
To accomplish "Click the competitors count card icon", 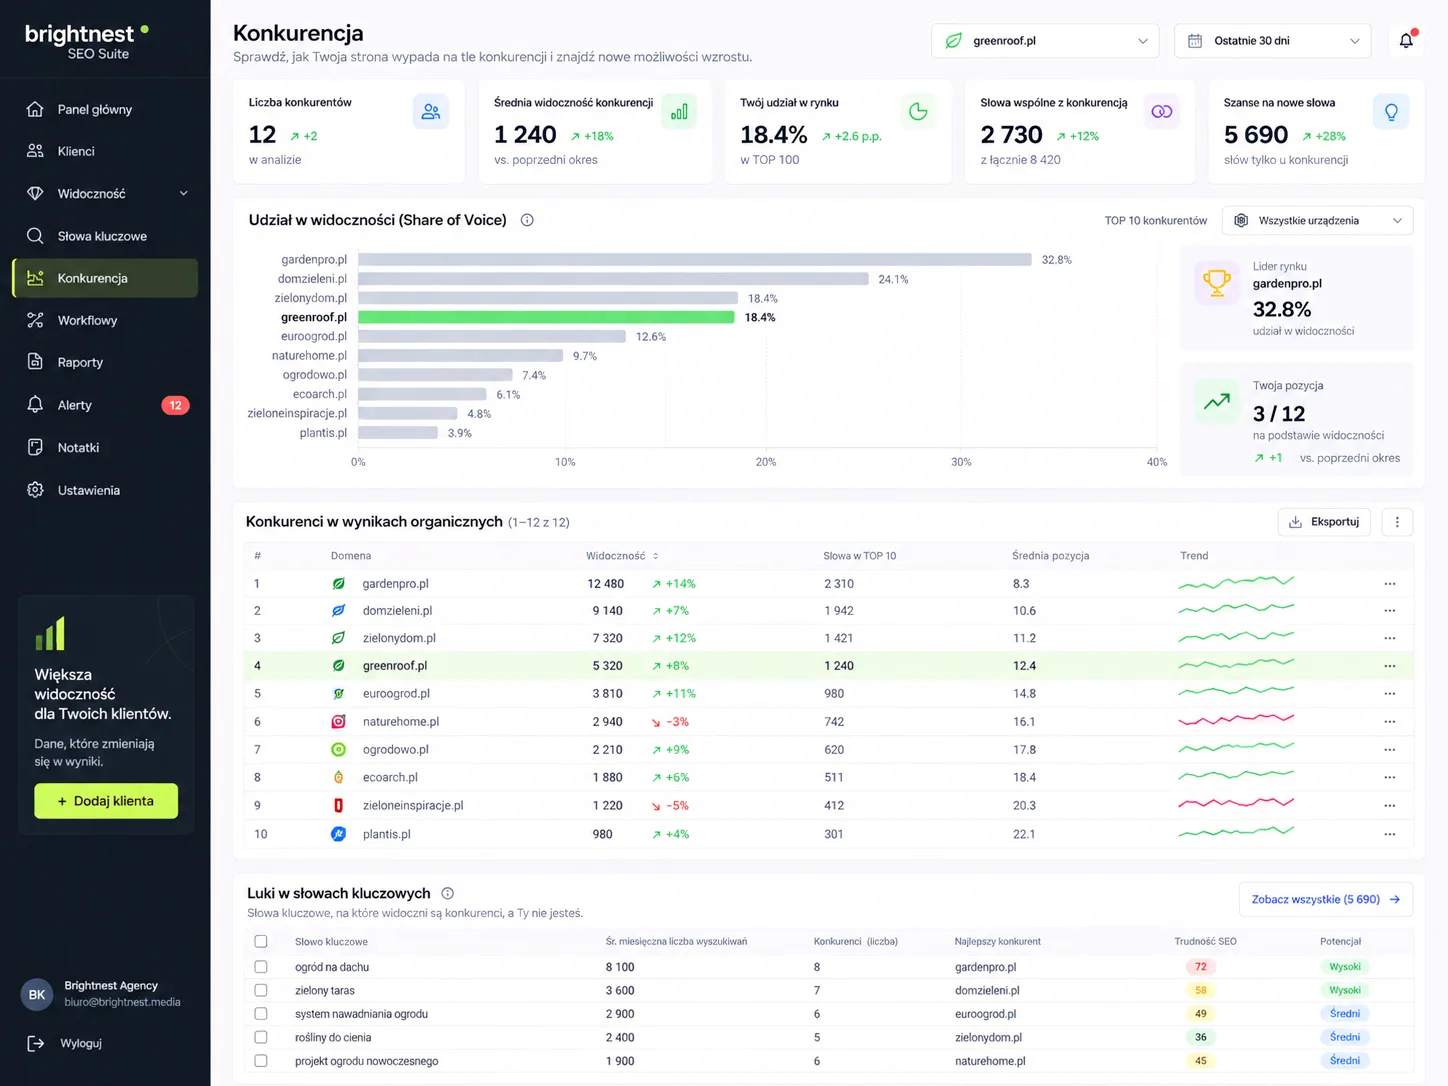I will tap(431, 112).
